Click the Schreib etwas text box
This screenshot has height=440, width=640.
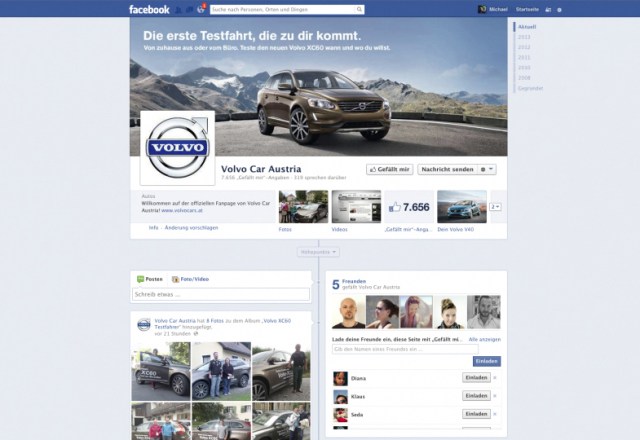click(x=221, y=294)
